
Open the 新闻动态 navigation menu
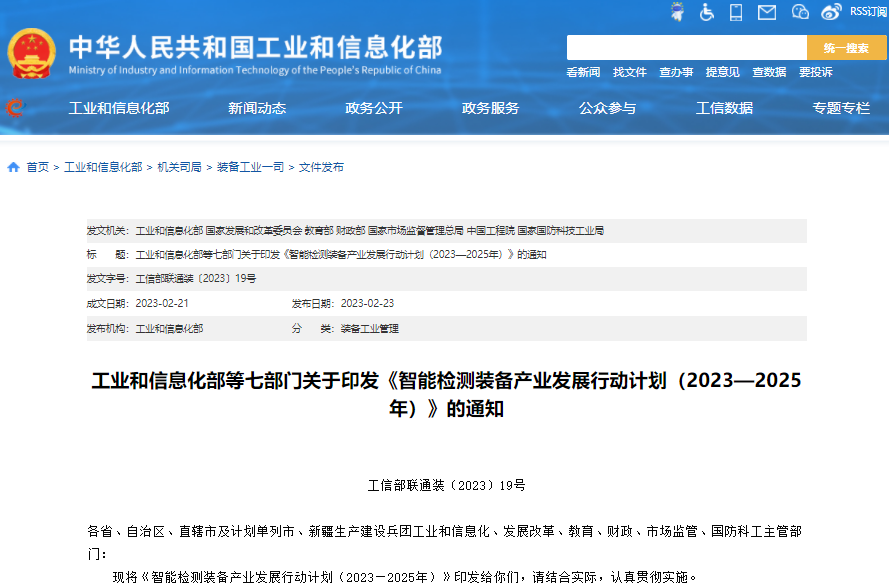click(x=256, y=108)
